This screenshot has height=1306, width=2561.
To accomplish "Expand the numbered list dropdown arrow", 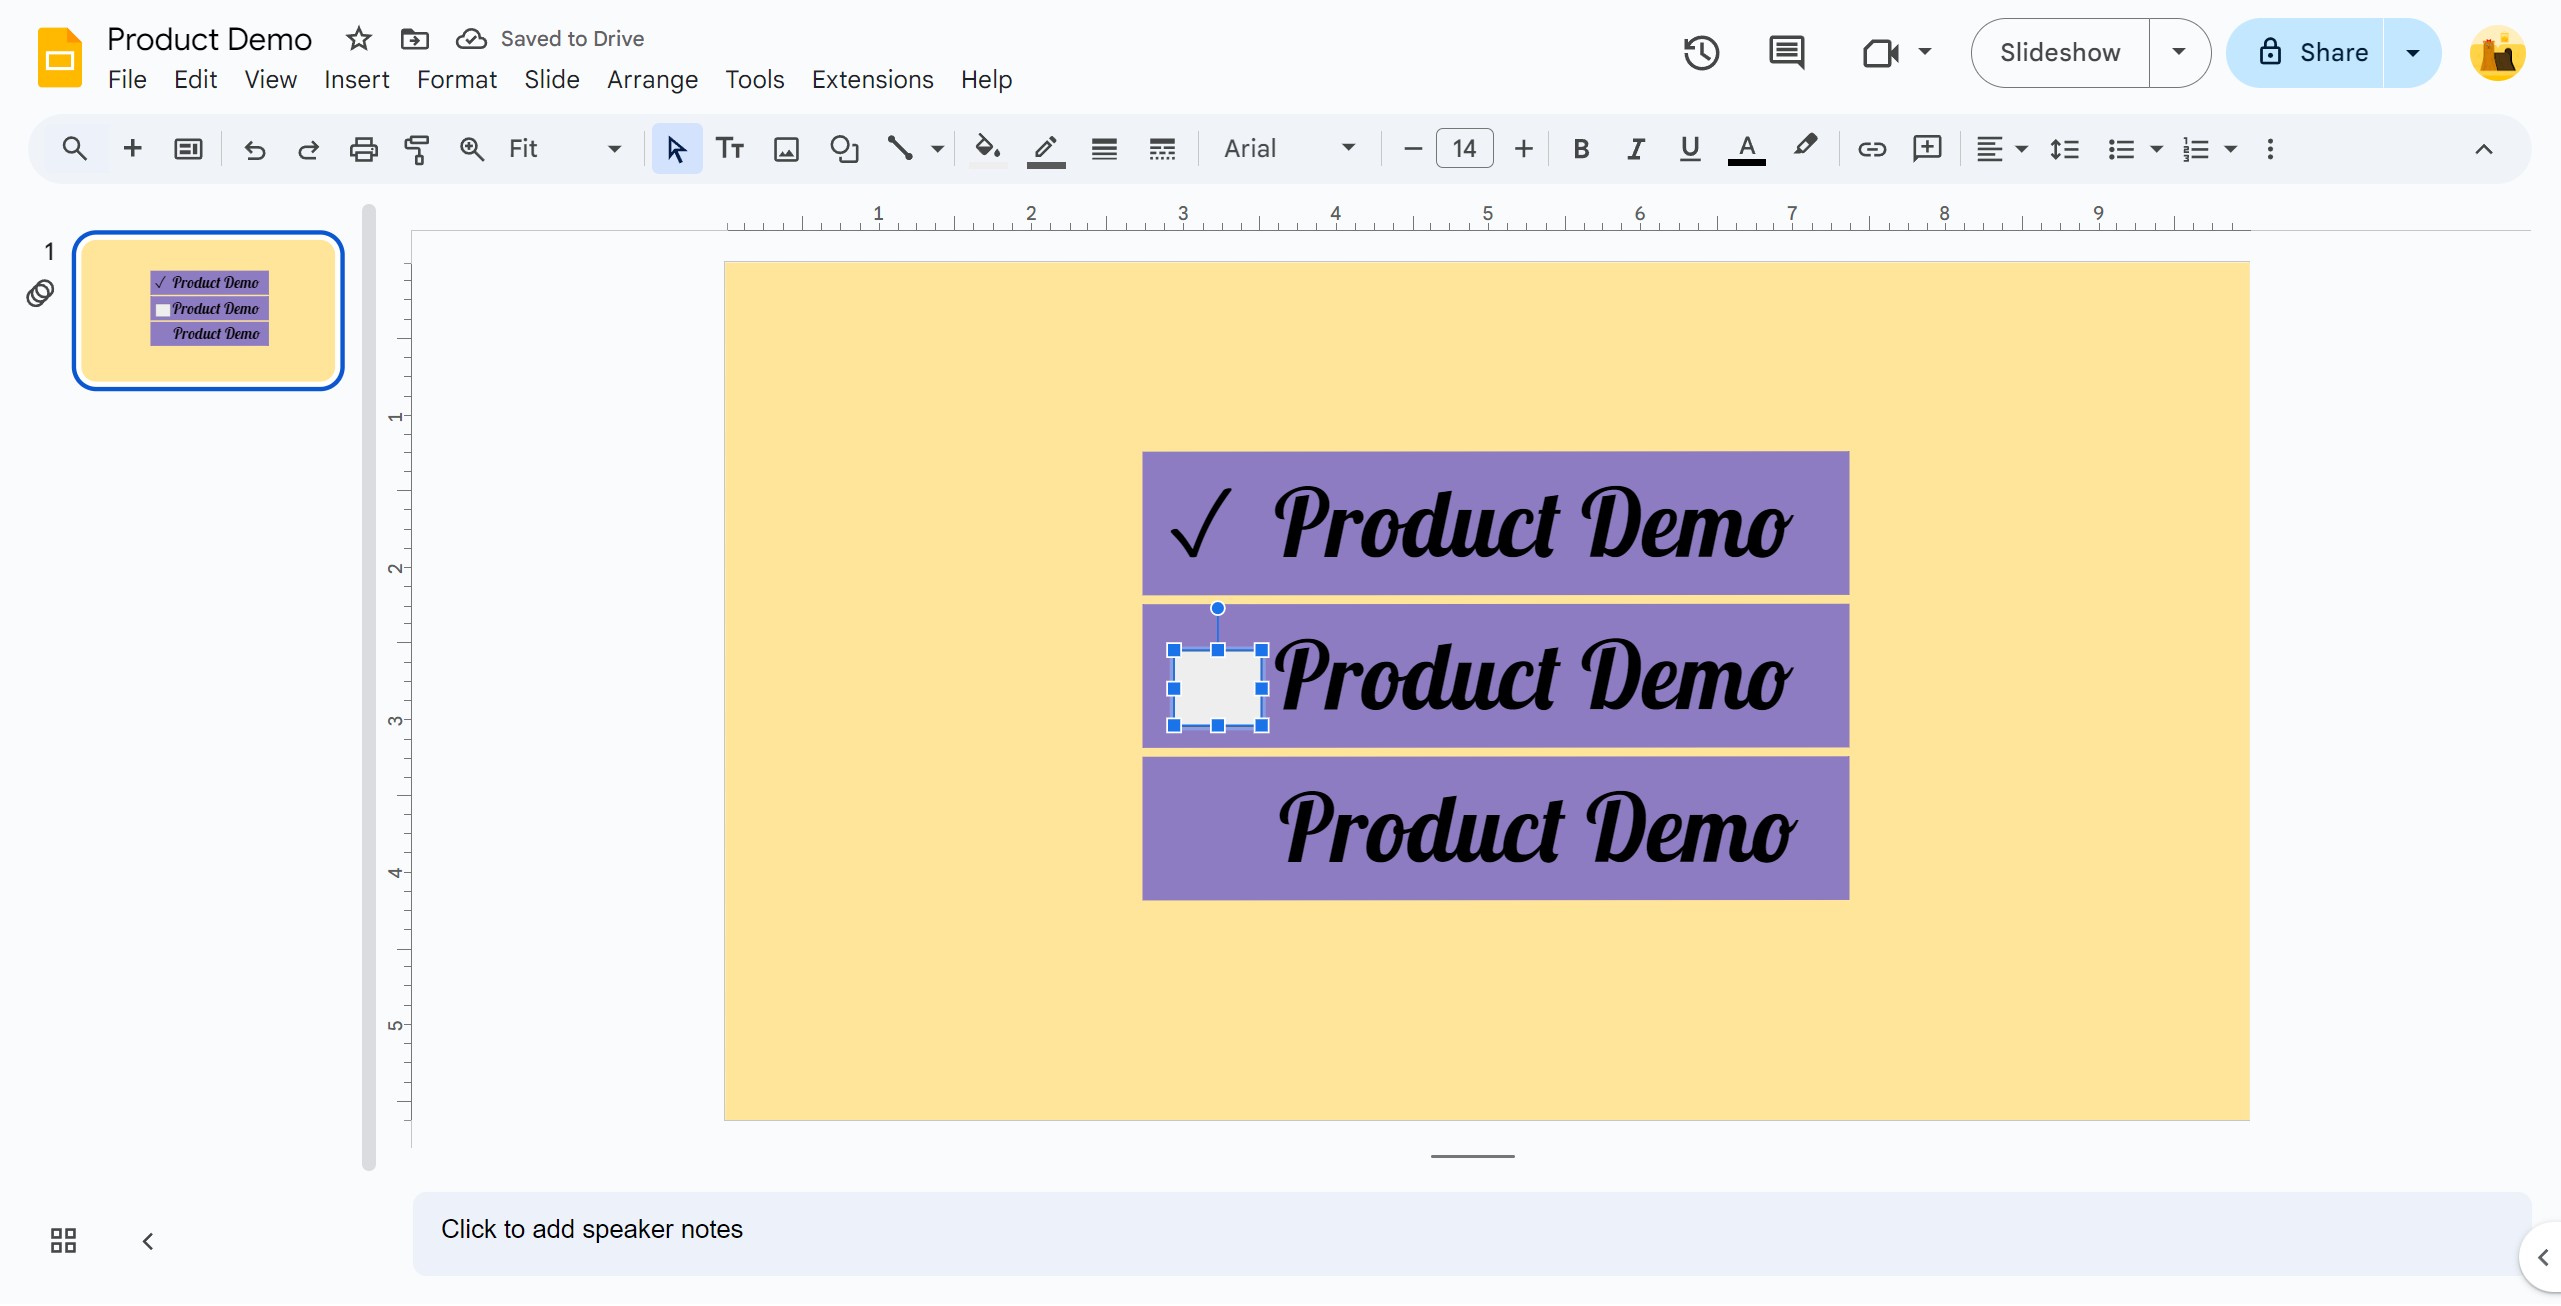I will 2230,149.
